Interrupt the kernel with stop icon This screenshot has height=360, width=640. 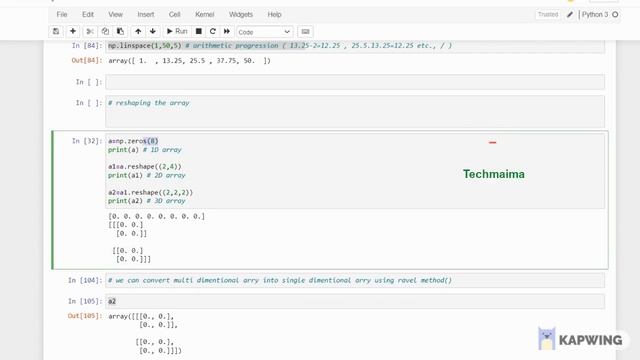pos(198,31)
